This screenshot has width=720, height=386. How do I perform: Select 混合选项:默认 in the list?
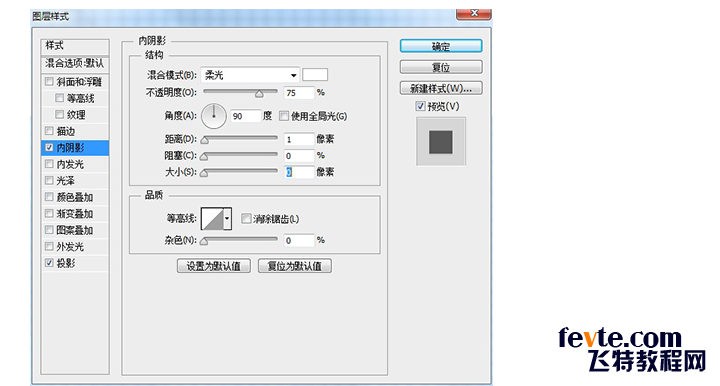pyautogui.click(x=75, y=63)
